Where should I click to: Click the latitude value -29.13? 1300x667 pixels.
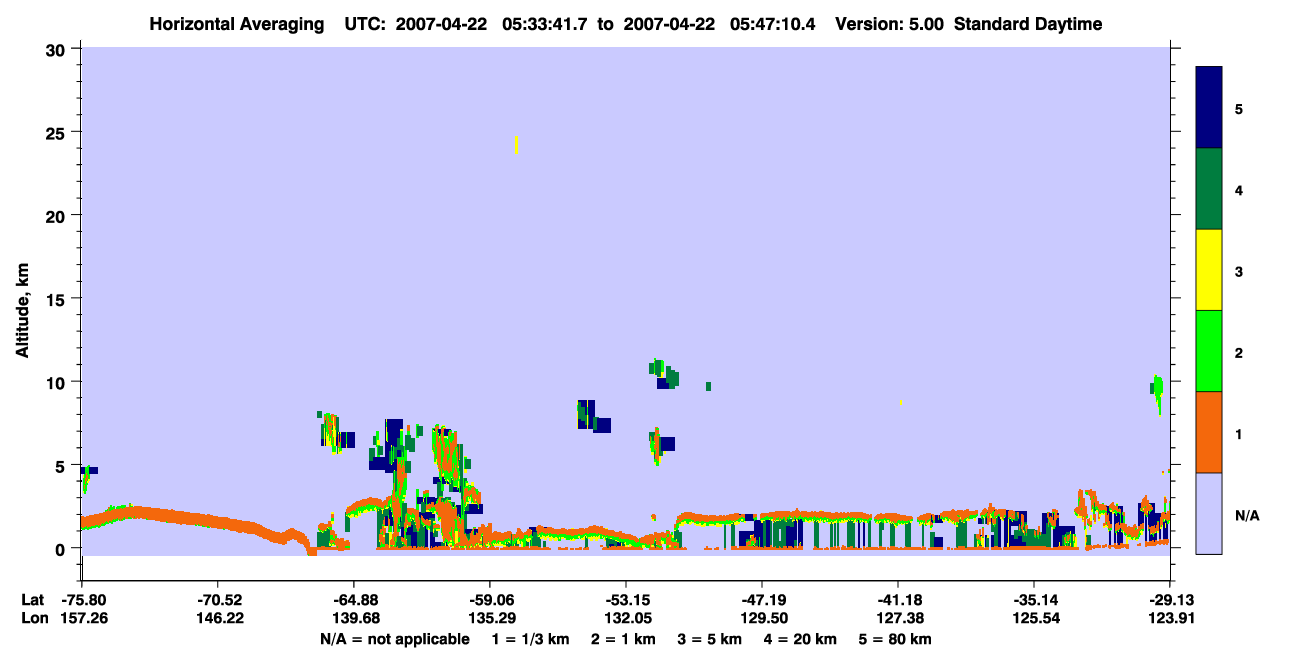(x=1170, y=601)
